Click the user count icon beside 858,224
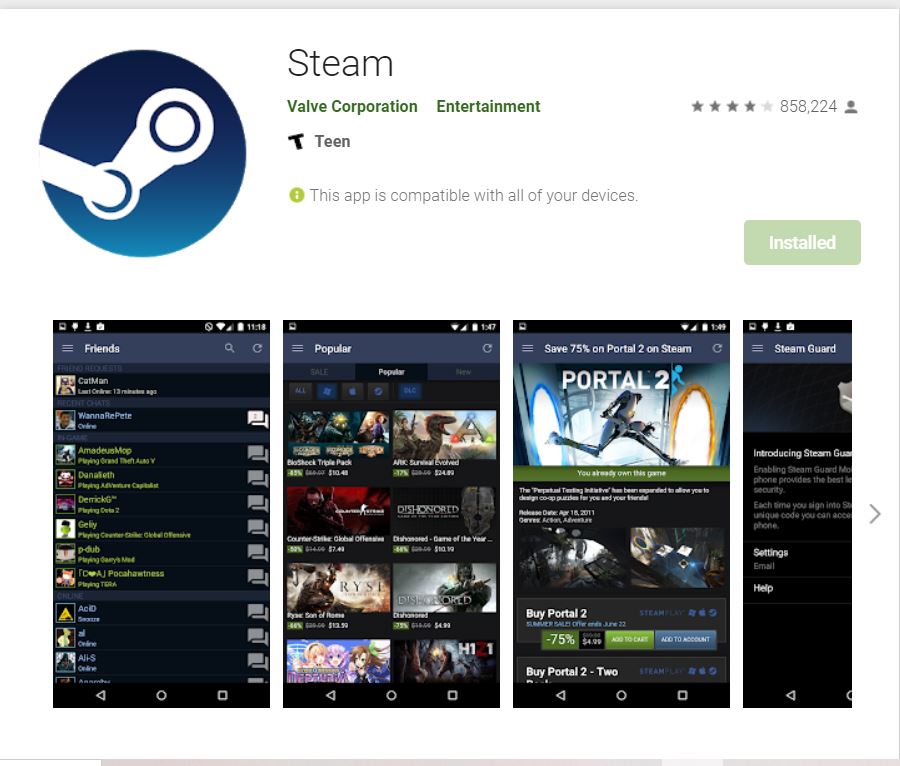The width and height of the screenshot is (900, 766). click(x=851, y=107)
